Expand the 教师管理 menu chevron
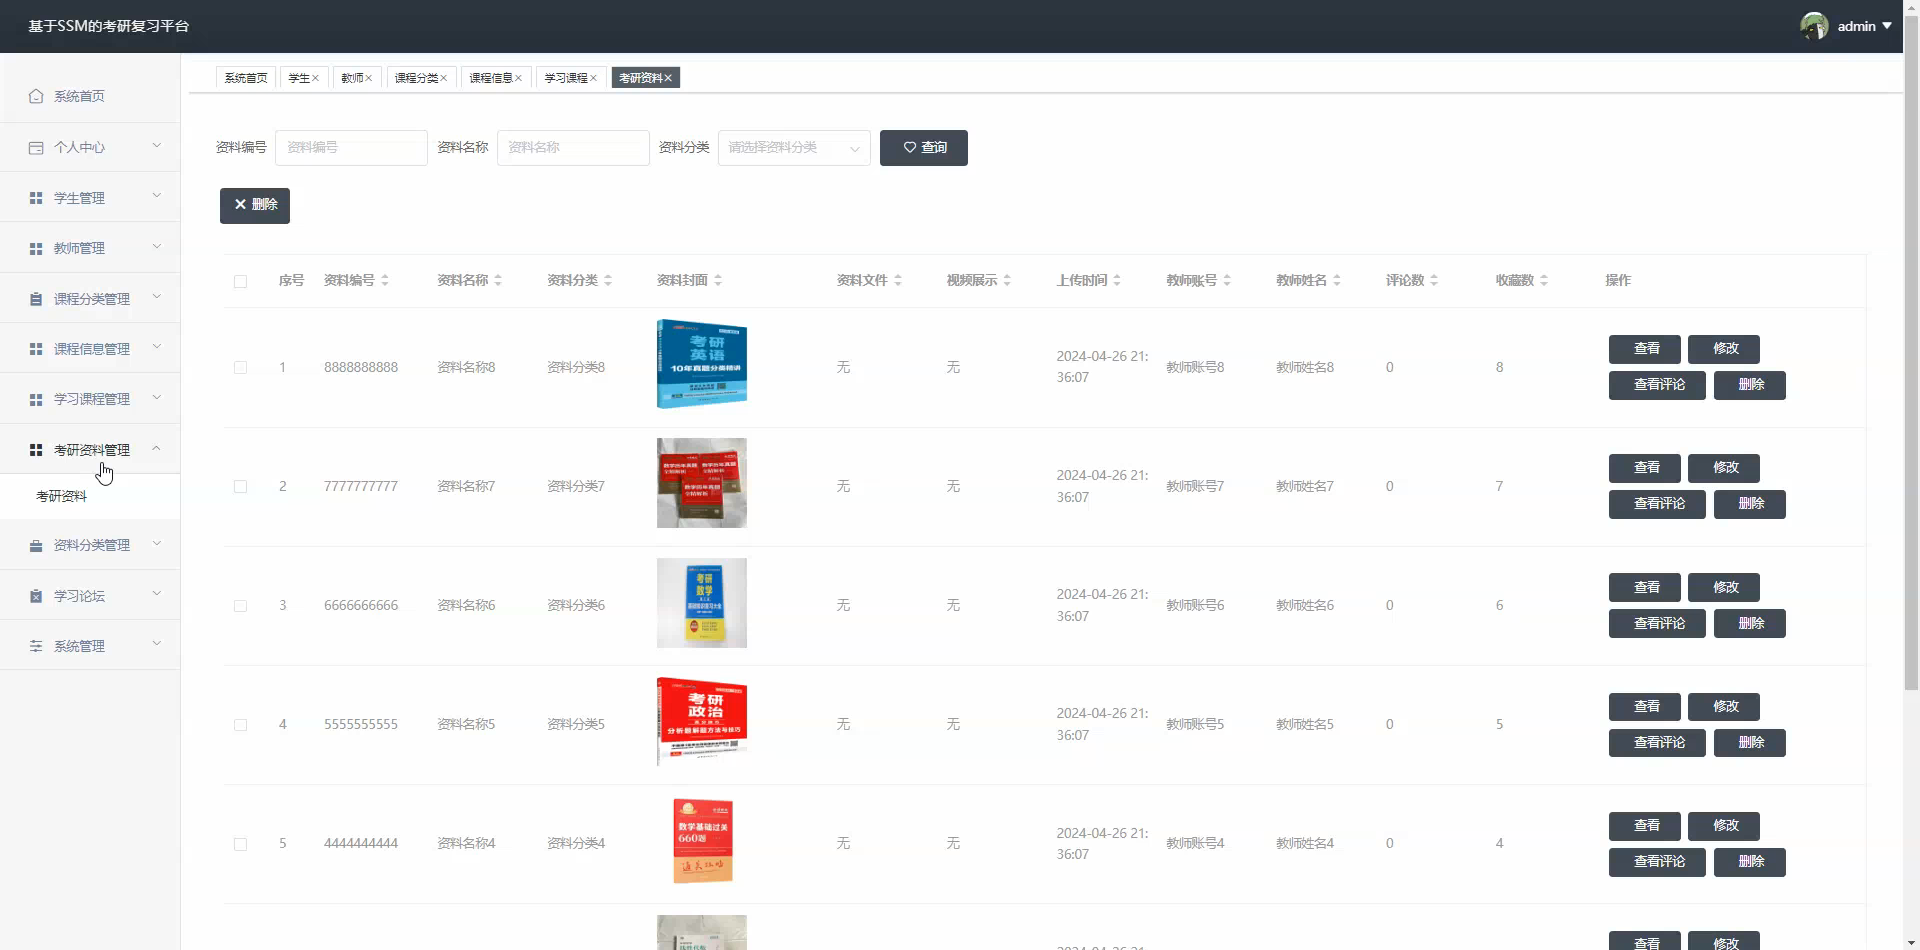This screenshot has height=950, width=1920. 157,247
